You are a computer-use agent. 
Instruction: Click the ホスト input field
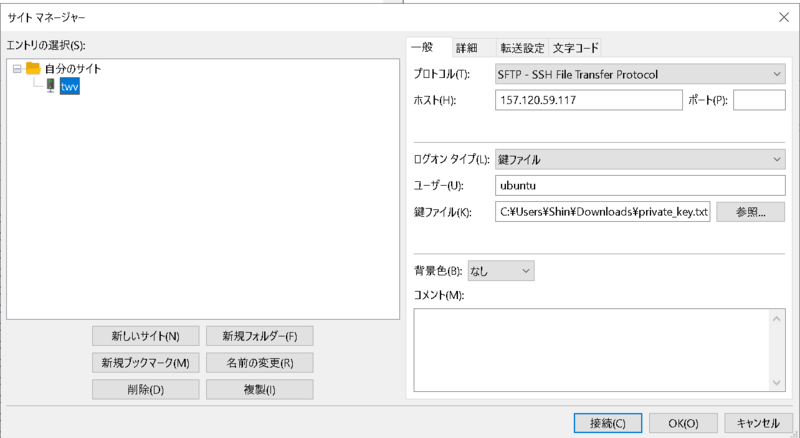[588, 100]
